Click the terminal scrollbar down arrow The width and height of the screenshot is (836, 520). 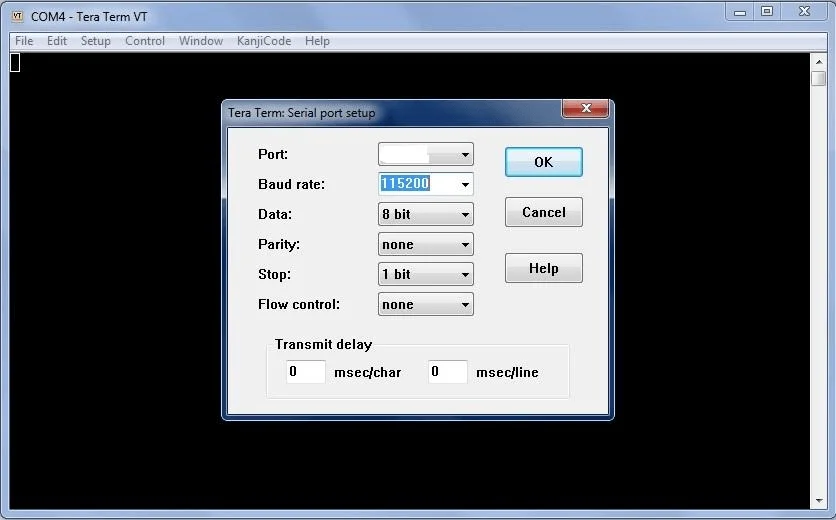[x=819, y=501]
